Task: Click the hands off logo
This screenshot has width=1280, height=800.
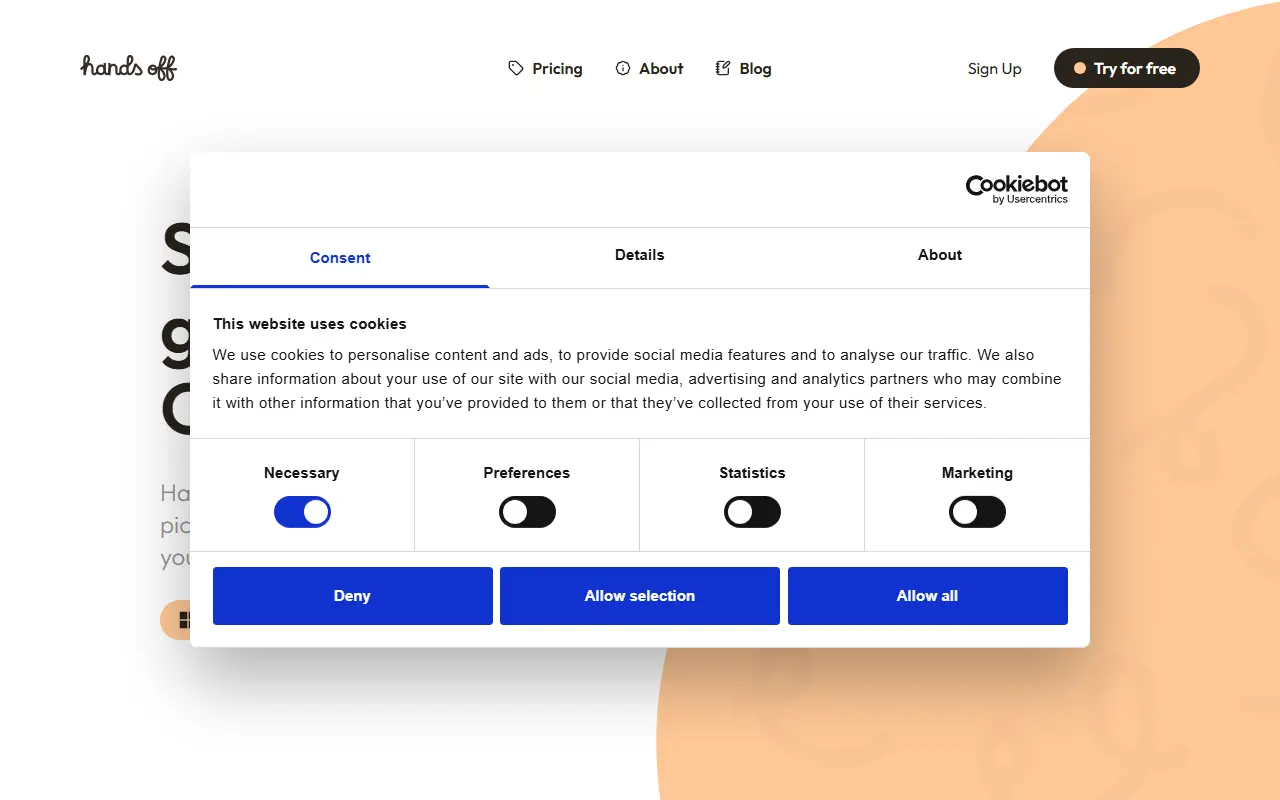Action: tap(129, 68)
